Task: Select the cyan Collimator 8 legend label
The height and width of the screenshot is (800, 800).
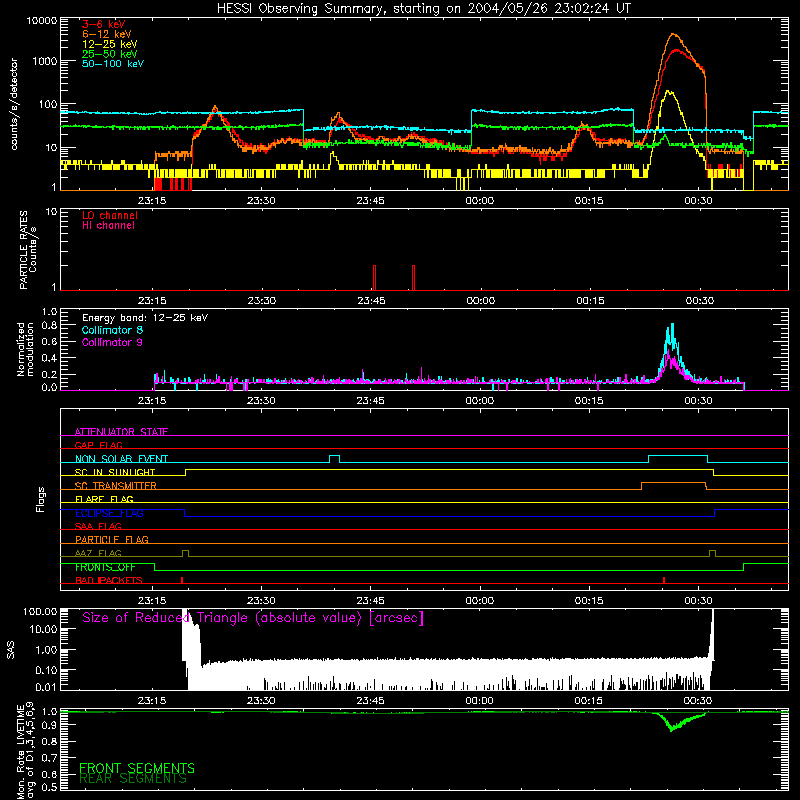Action: (112, 330)
